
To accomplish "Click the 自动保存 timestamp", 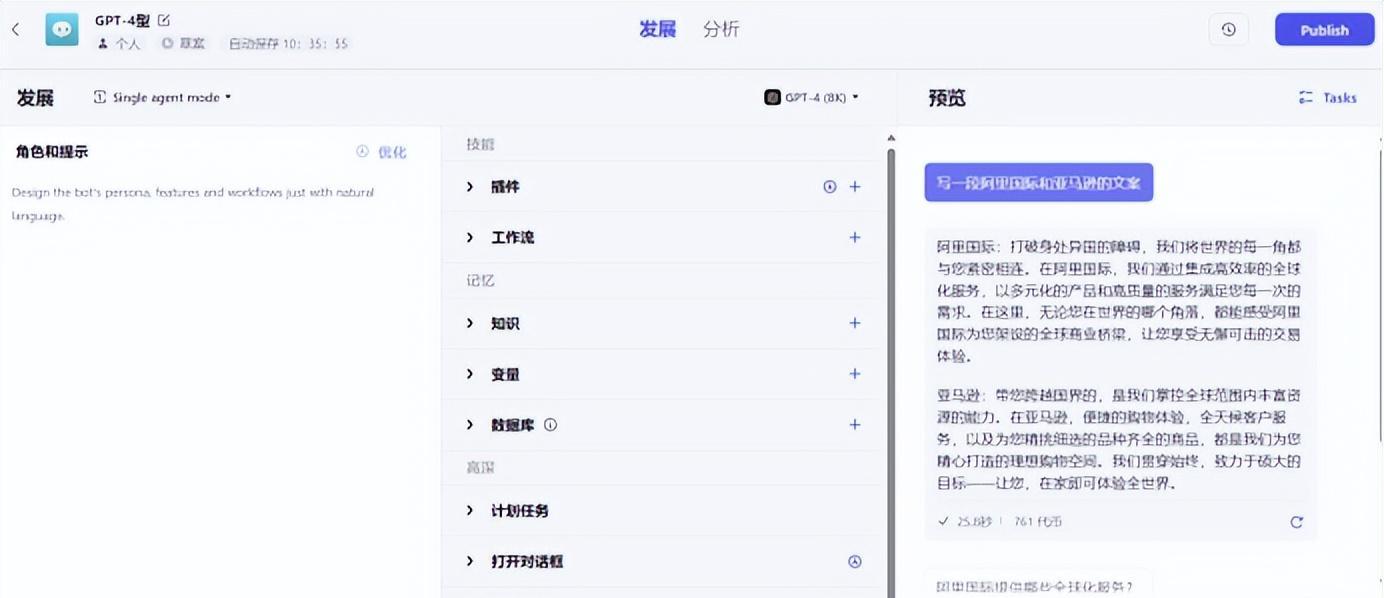I will coord(288,44).
